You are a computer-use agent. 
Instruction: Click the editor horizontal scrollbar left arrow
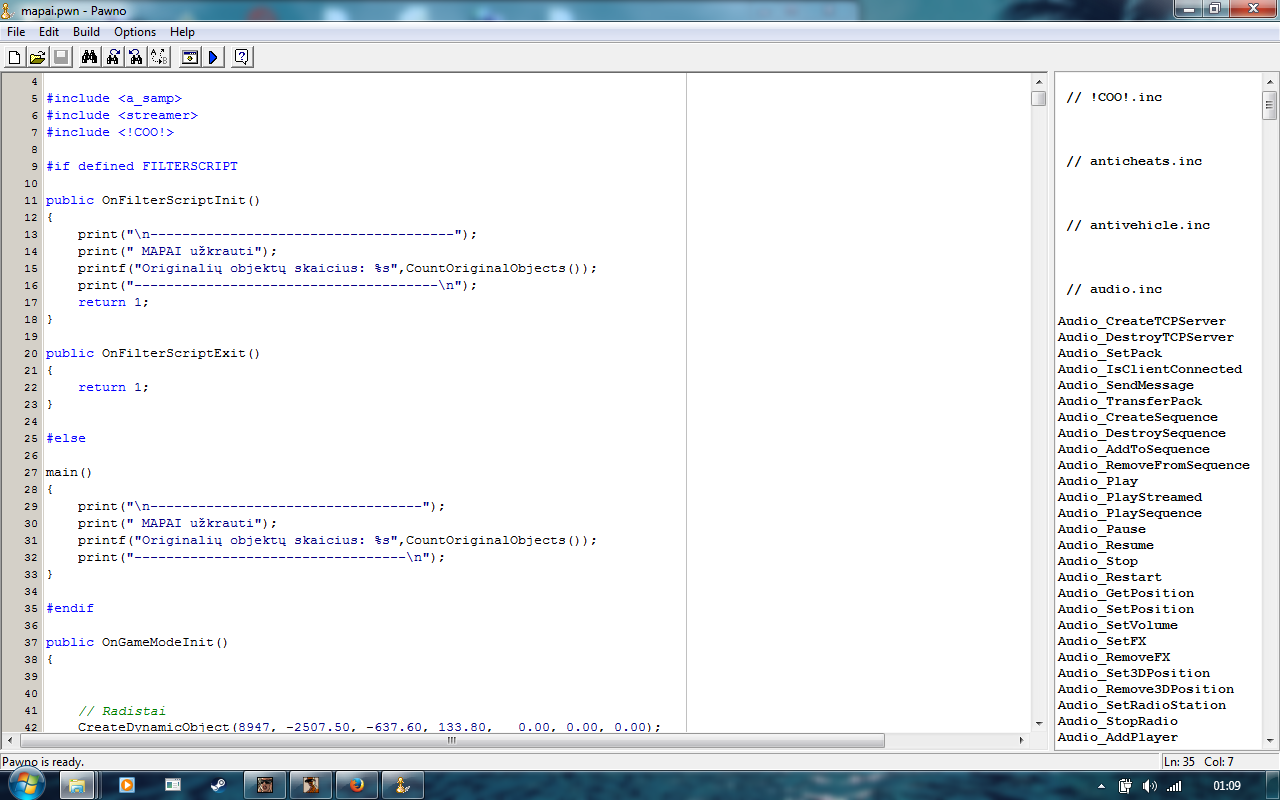11,741
